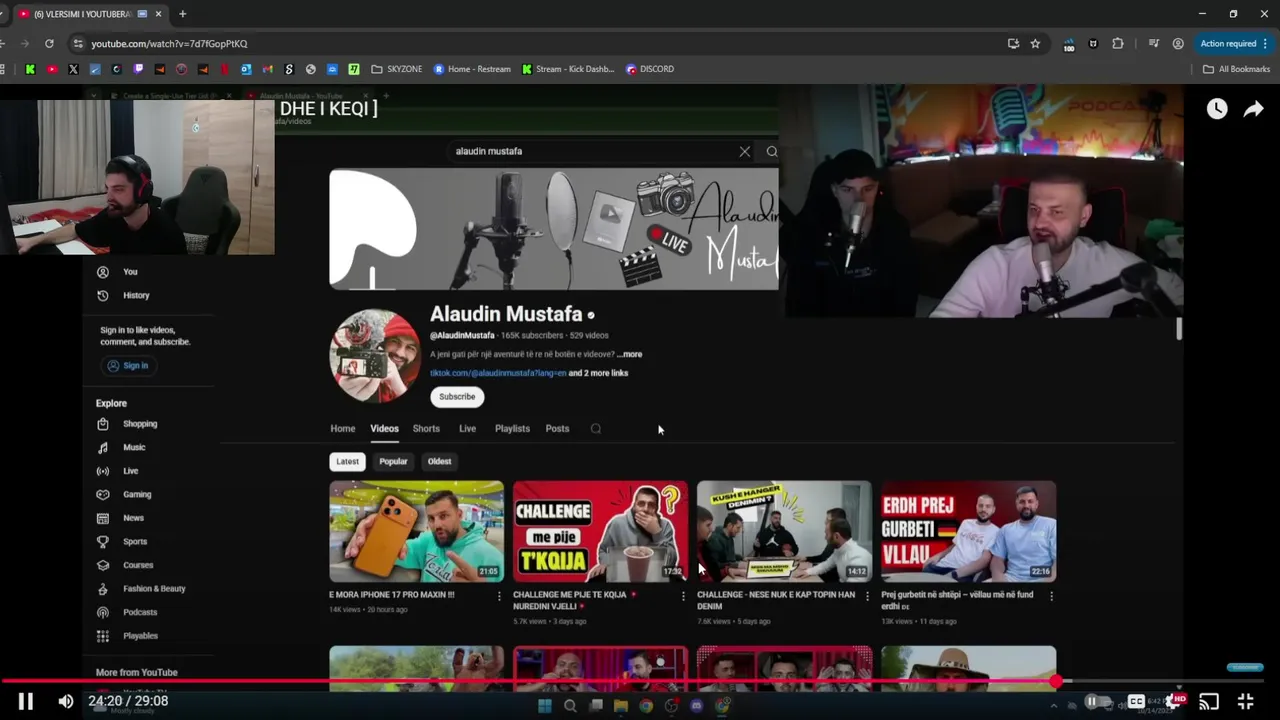This screenshot has width=1280, height=720.
Task: Open the Twitch bookmark icon
Action: tap(138, 69)
